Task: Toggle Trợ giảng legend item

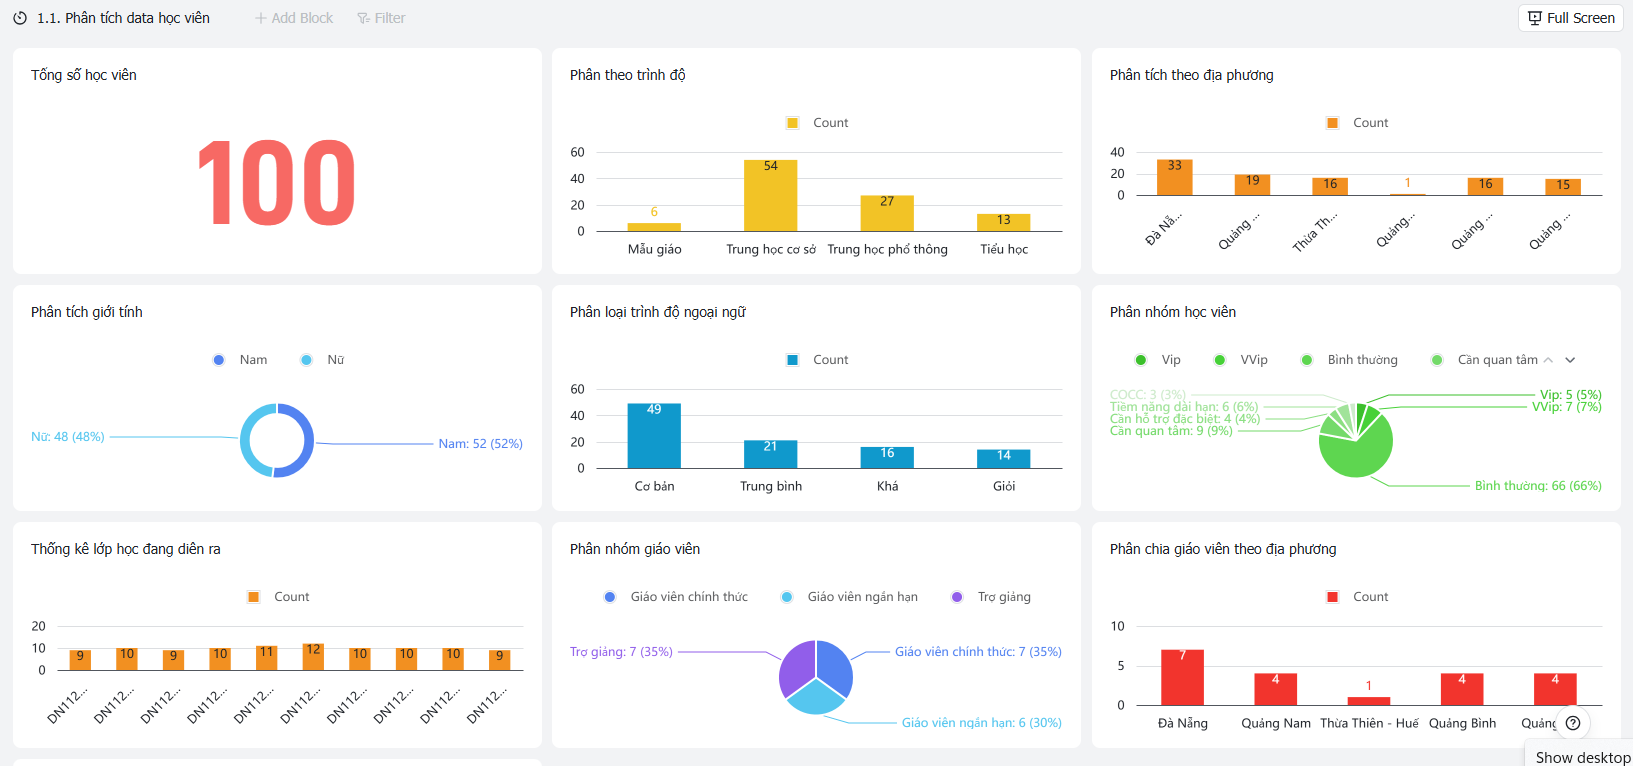Action: (991, 597)
